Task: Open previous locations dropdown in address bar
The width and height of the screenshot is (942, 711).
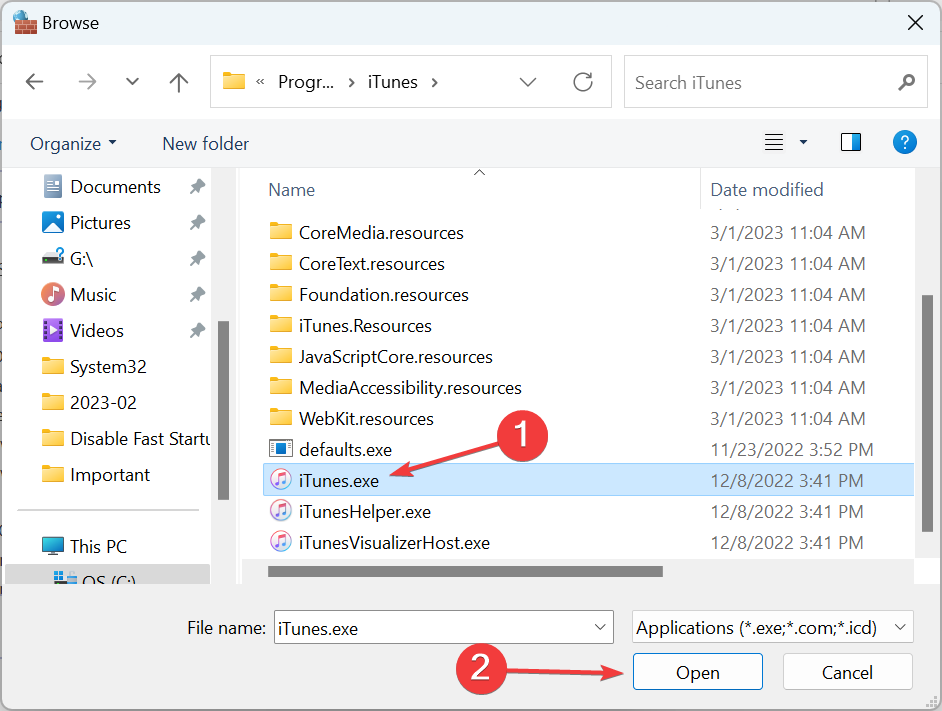Action: pyautogui.click(x=527, y=82)
